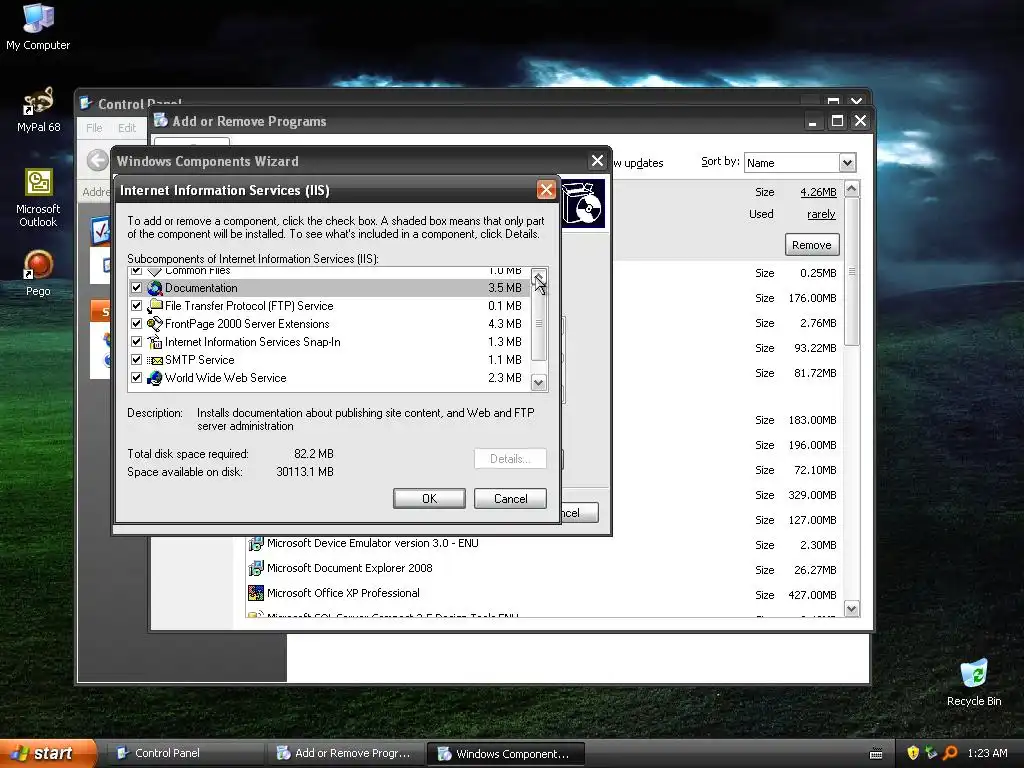
Task: Uncheck File Transfer Protocol (FTP) Service
Action: pos(136,306)
